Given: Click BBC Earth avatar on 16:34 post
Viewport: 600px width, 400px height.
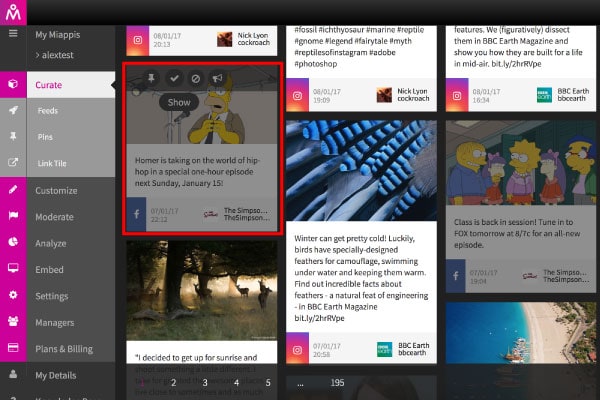Looking at the screenshot, I should point(544,95).
